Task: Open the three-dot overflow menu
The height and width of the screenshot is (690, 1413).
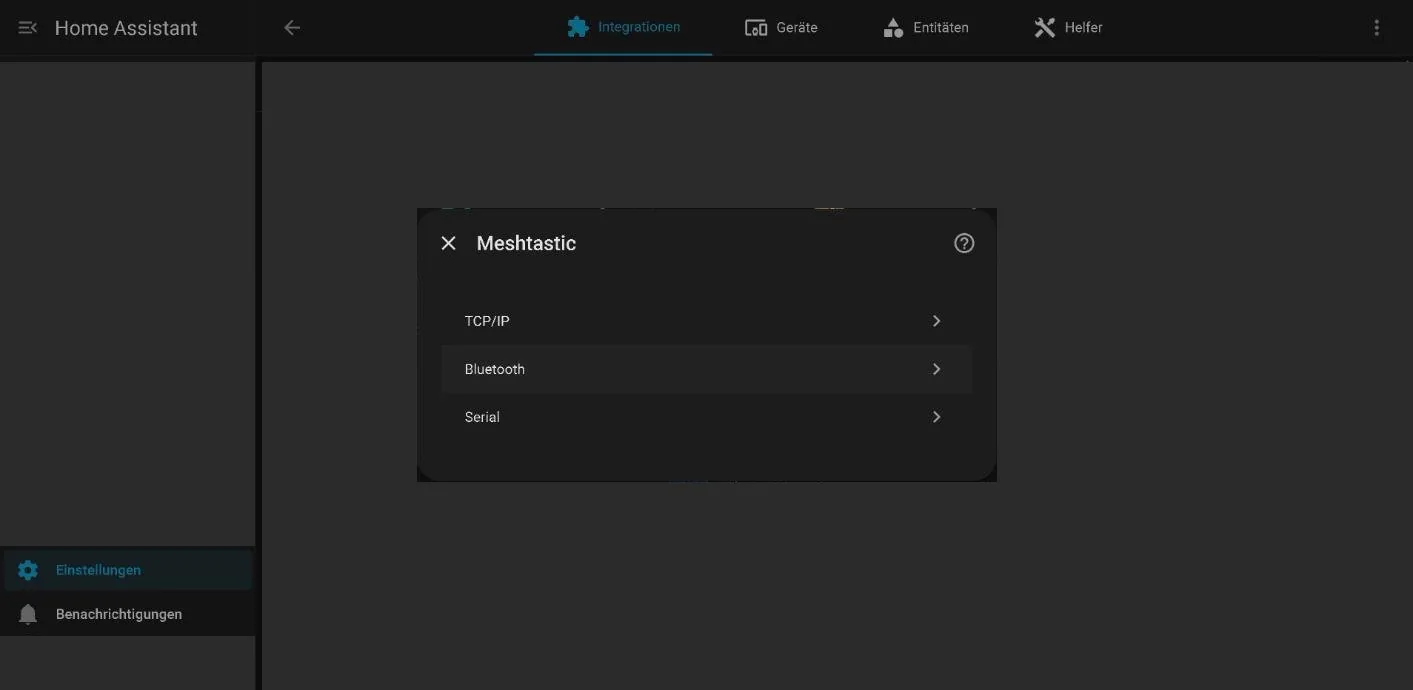Action: [1377, 28]
